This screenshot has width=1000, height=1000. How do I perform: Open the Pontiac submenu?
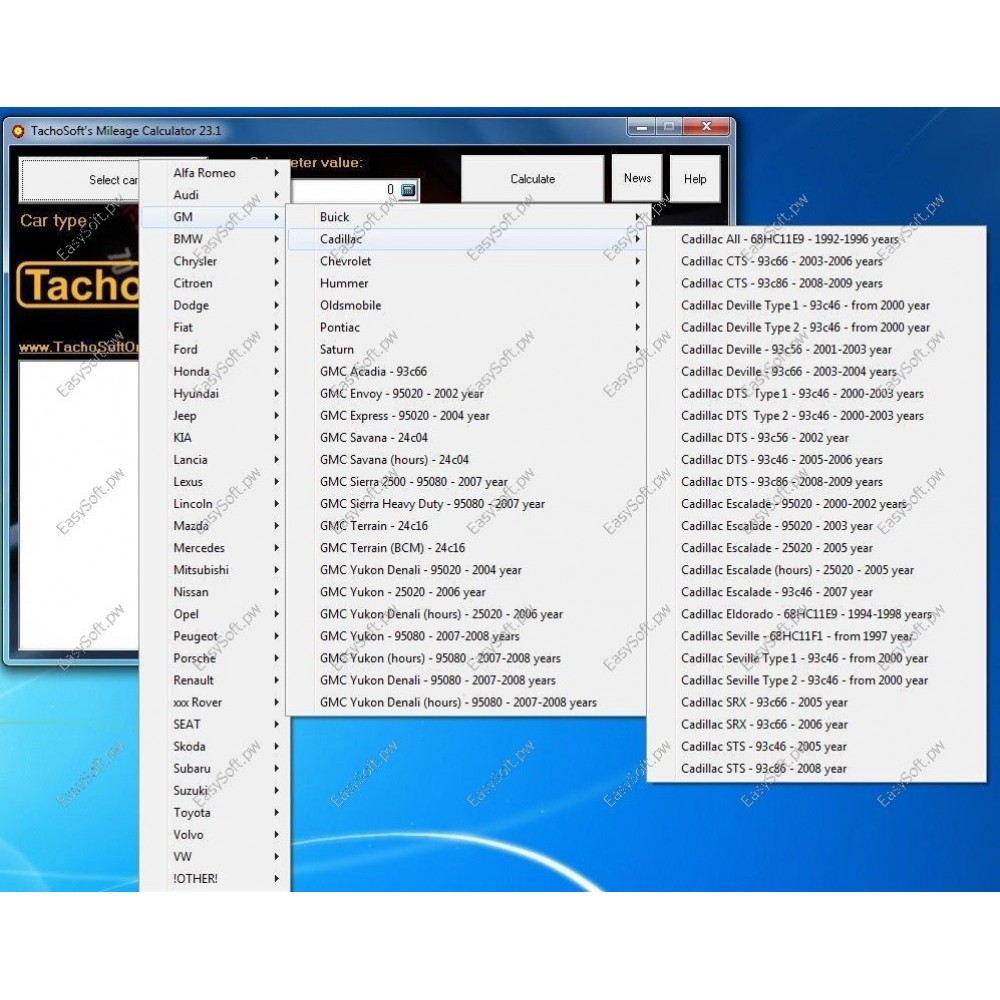point(466,327)
